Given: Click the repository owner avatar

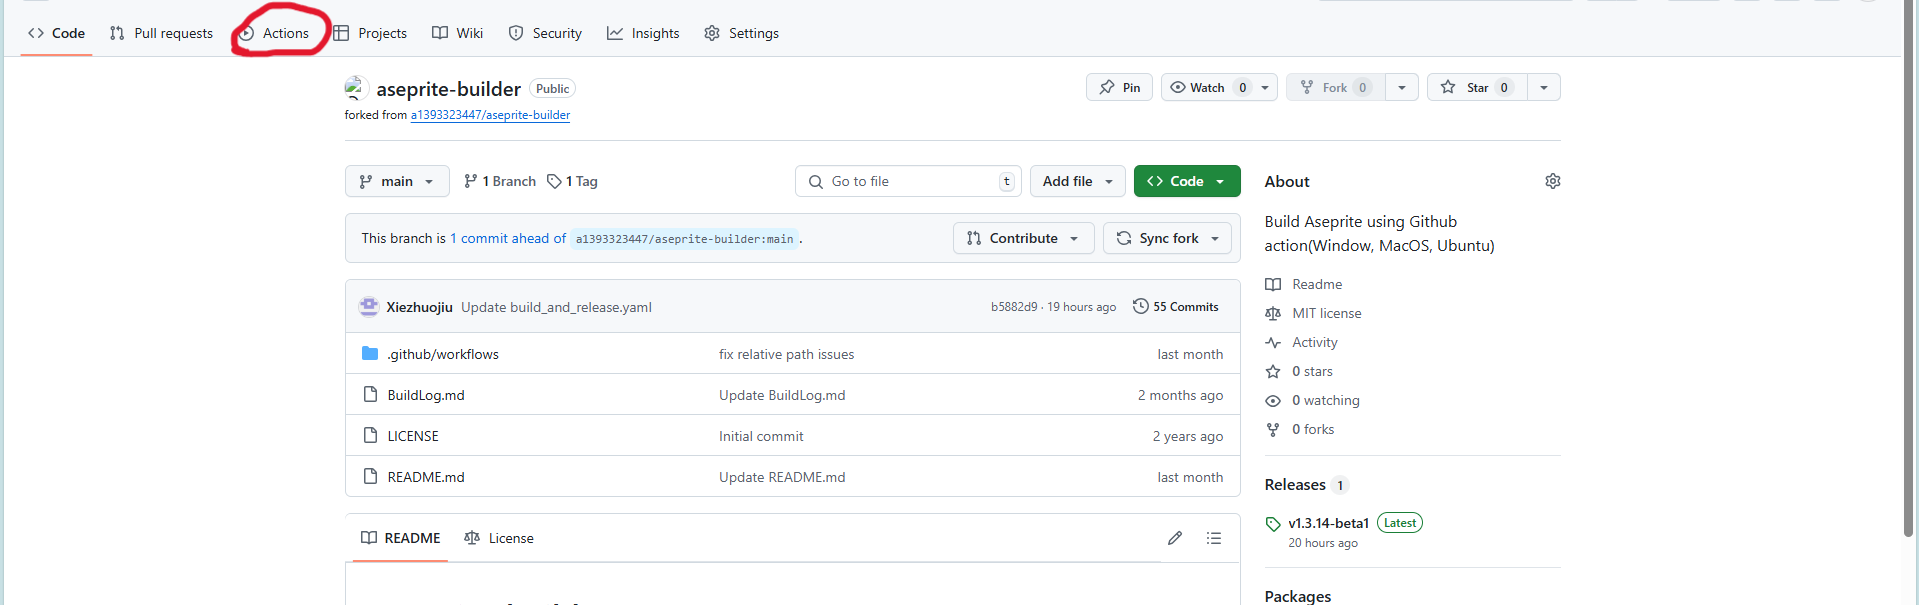Looking at the screenshot, I should click(356, 88).
